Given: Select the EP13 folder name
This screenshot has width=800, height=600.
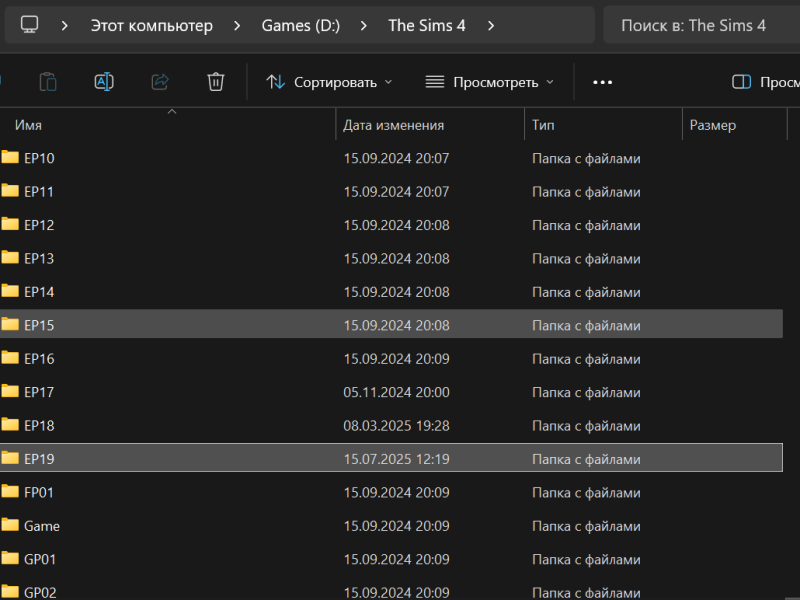Looking at the screenshot, I should tap(39, 259).
